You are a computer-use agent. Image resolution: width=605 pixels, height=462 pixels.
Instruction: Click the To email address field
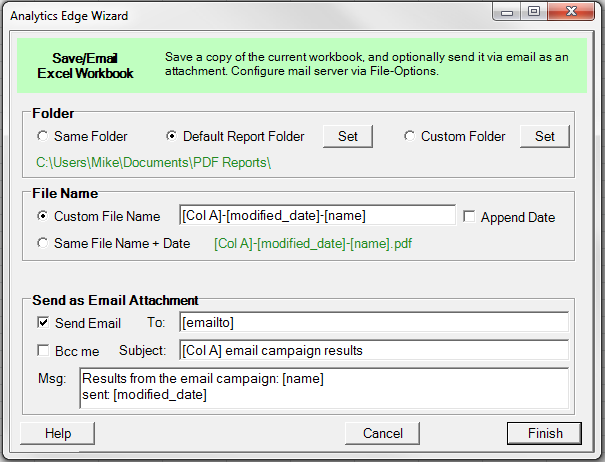coord(372,322)
